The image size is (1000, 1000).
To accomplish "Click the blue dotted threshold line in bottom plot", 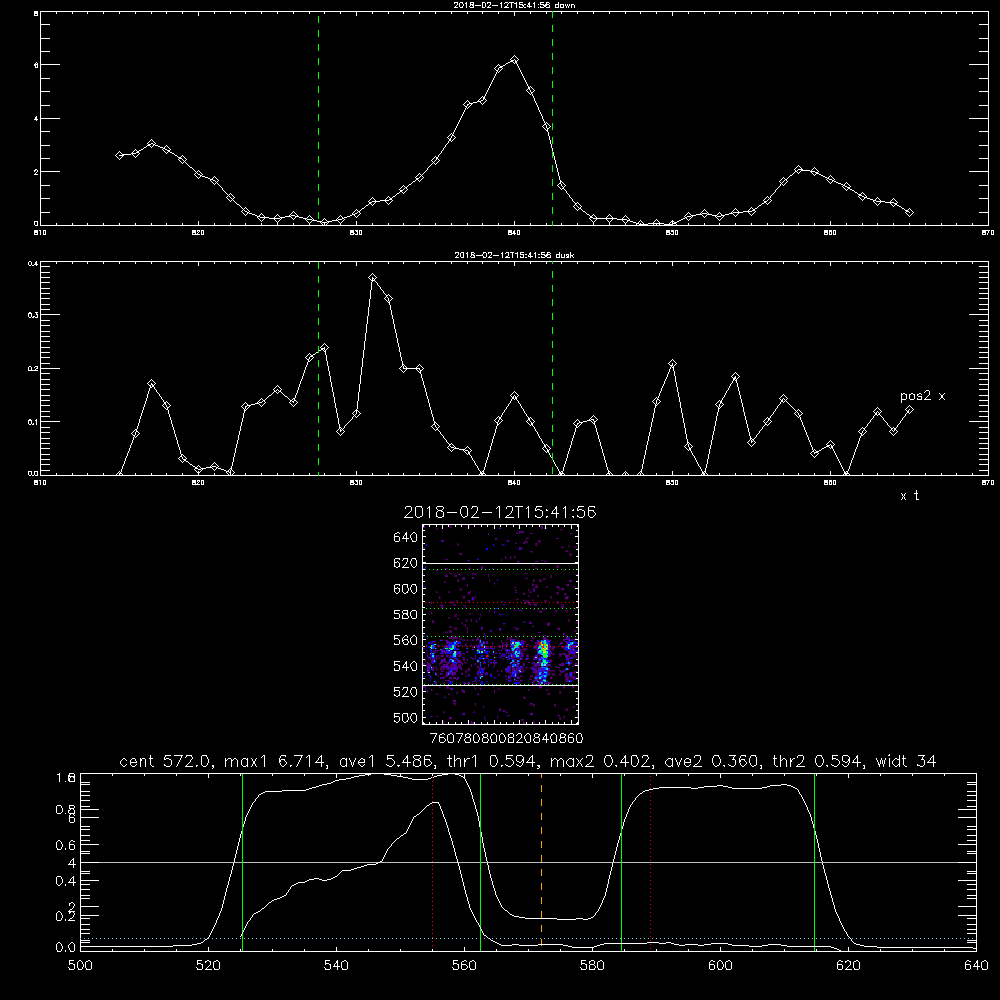I will click(528, 938).
